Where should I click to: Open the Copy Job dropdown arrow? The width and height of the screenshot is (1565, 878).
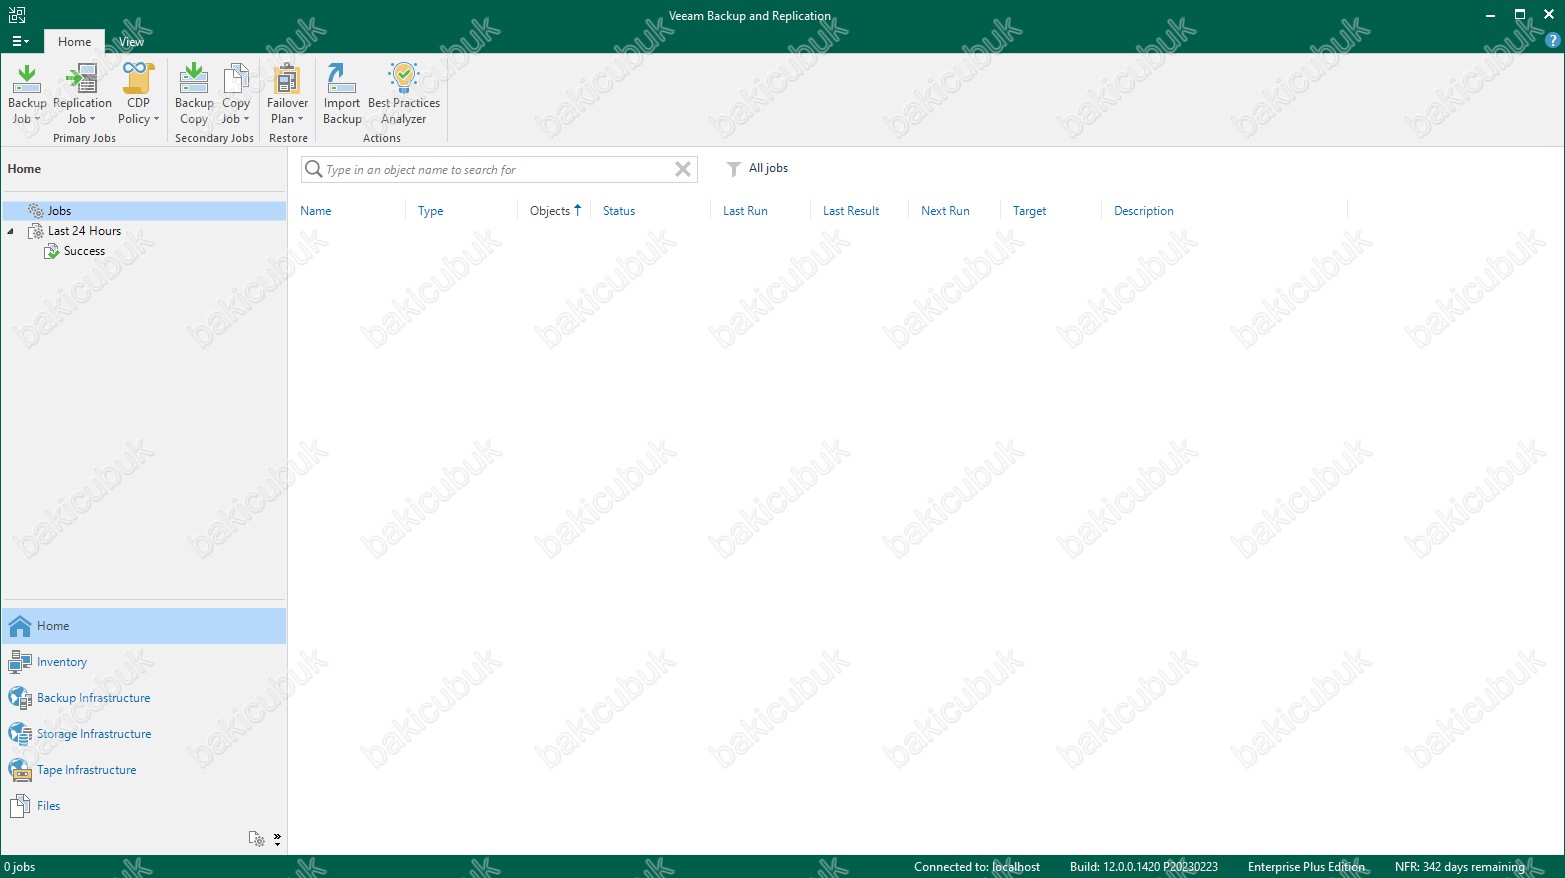pyautogui.click(x=247, y=119)
